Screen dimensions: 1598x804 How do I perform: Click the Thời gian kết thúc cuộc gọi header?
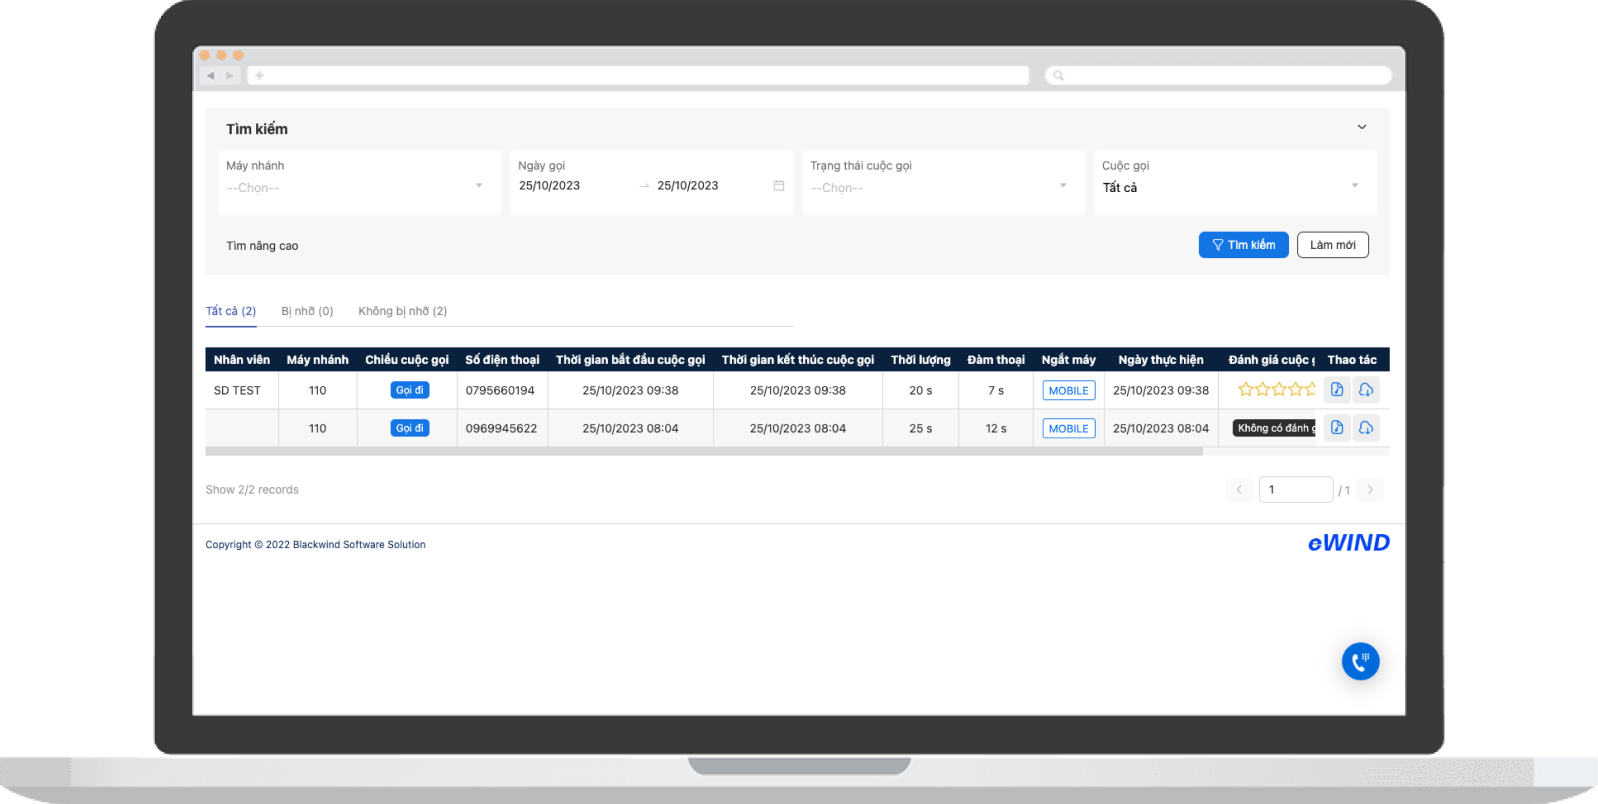[x=798, y=360]
